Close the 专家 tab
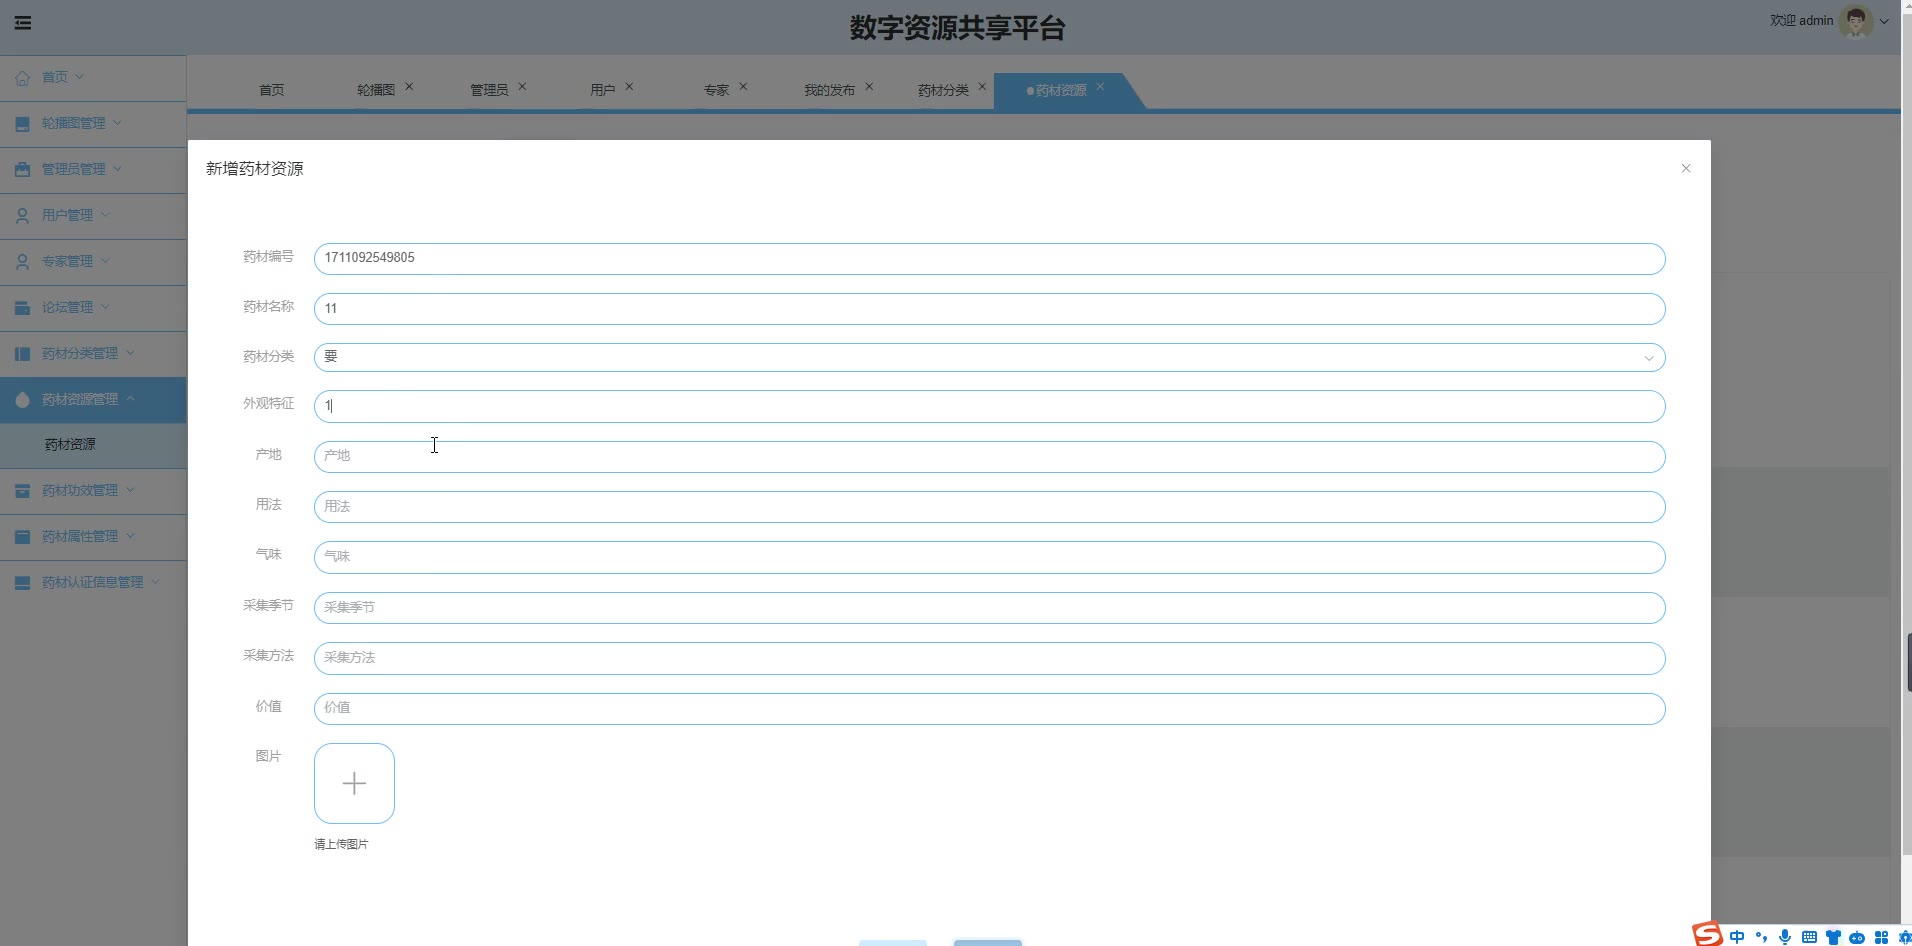The height and width of the screenshot is (946, 1912). (743, 87)
